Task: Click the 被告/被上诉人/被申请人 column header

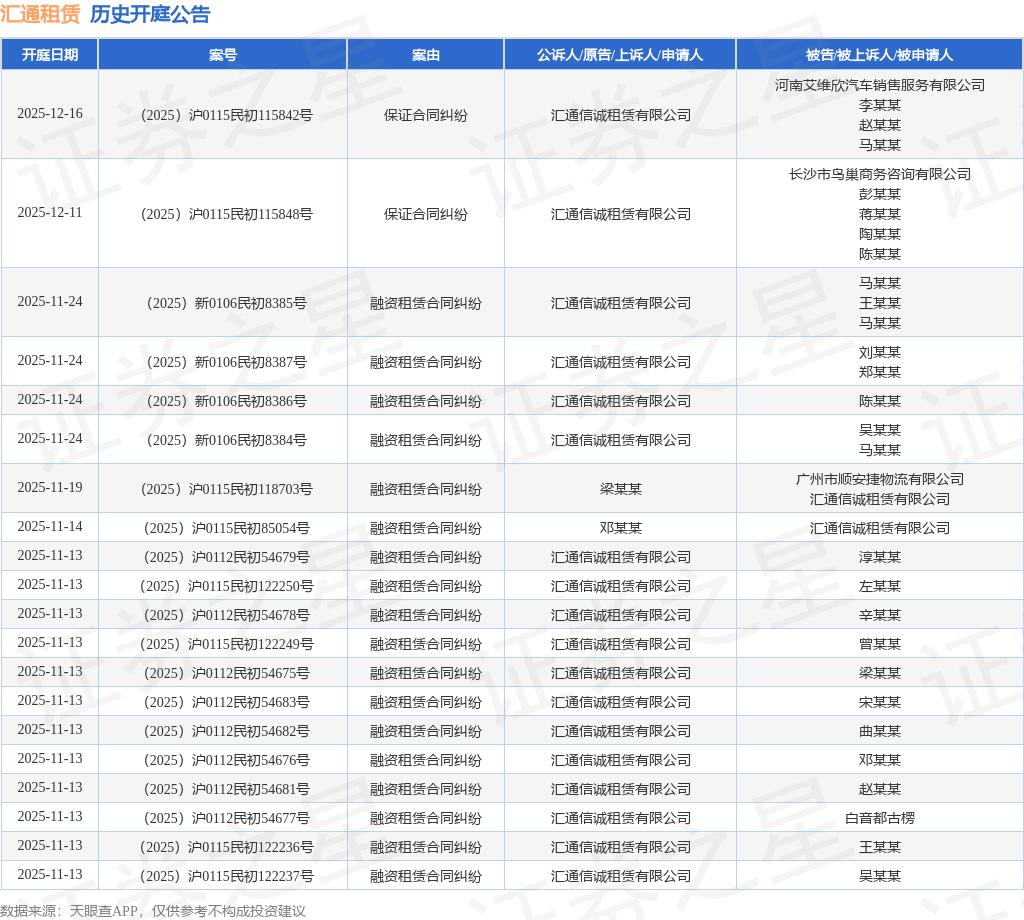Action: (879, 55)
